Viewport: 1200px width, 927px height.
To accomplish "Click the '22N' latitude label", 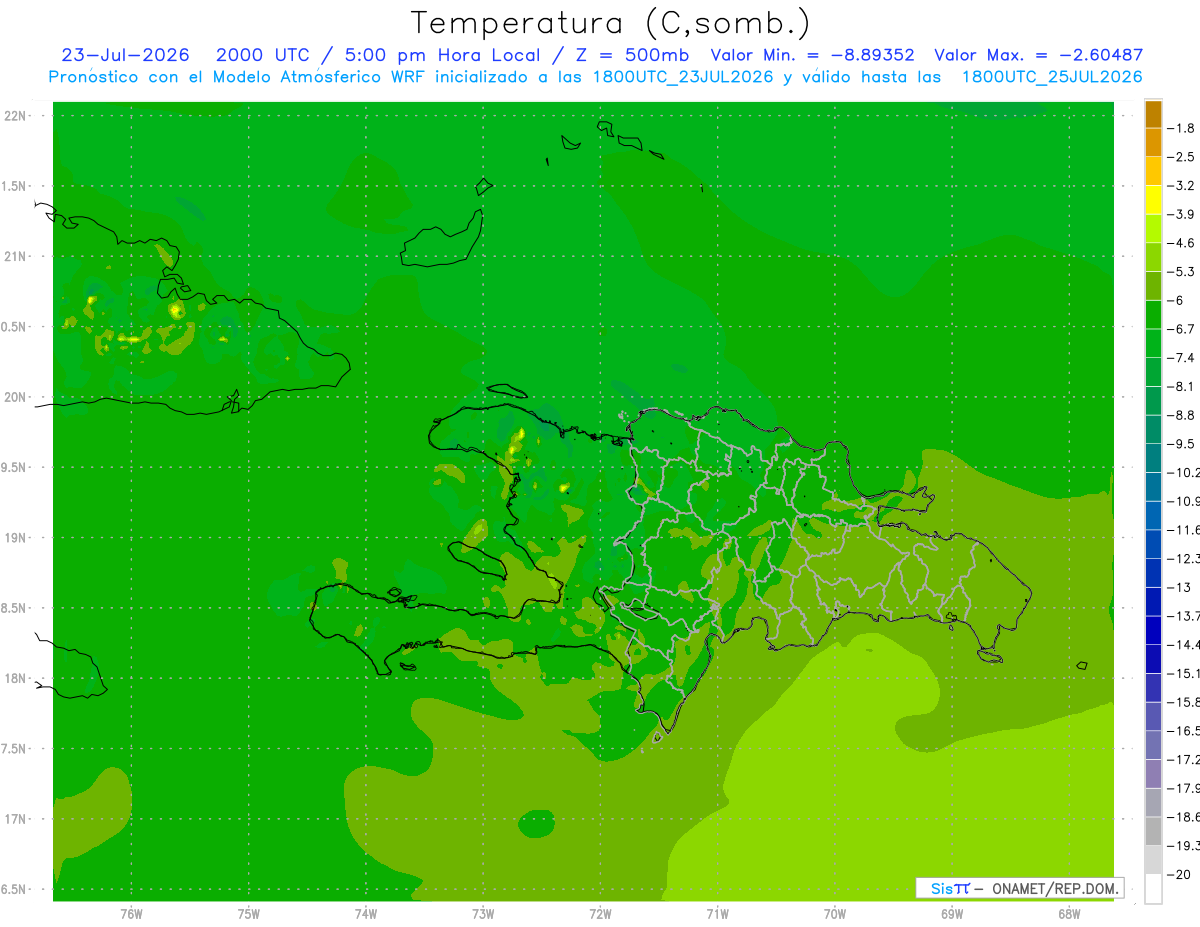I will point(15,116).
